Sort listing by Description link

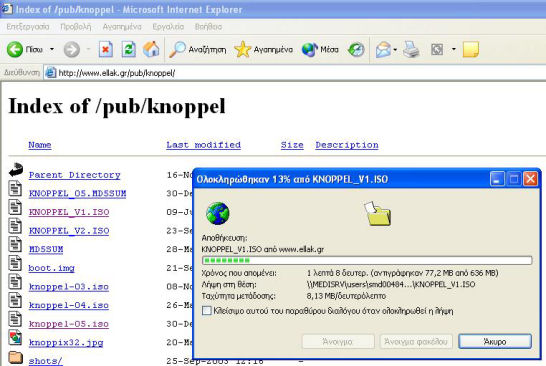347,145
